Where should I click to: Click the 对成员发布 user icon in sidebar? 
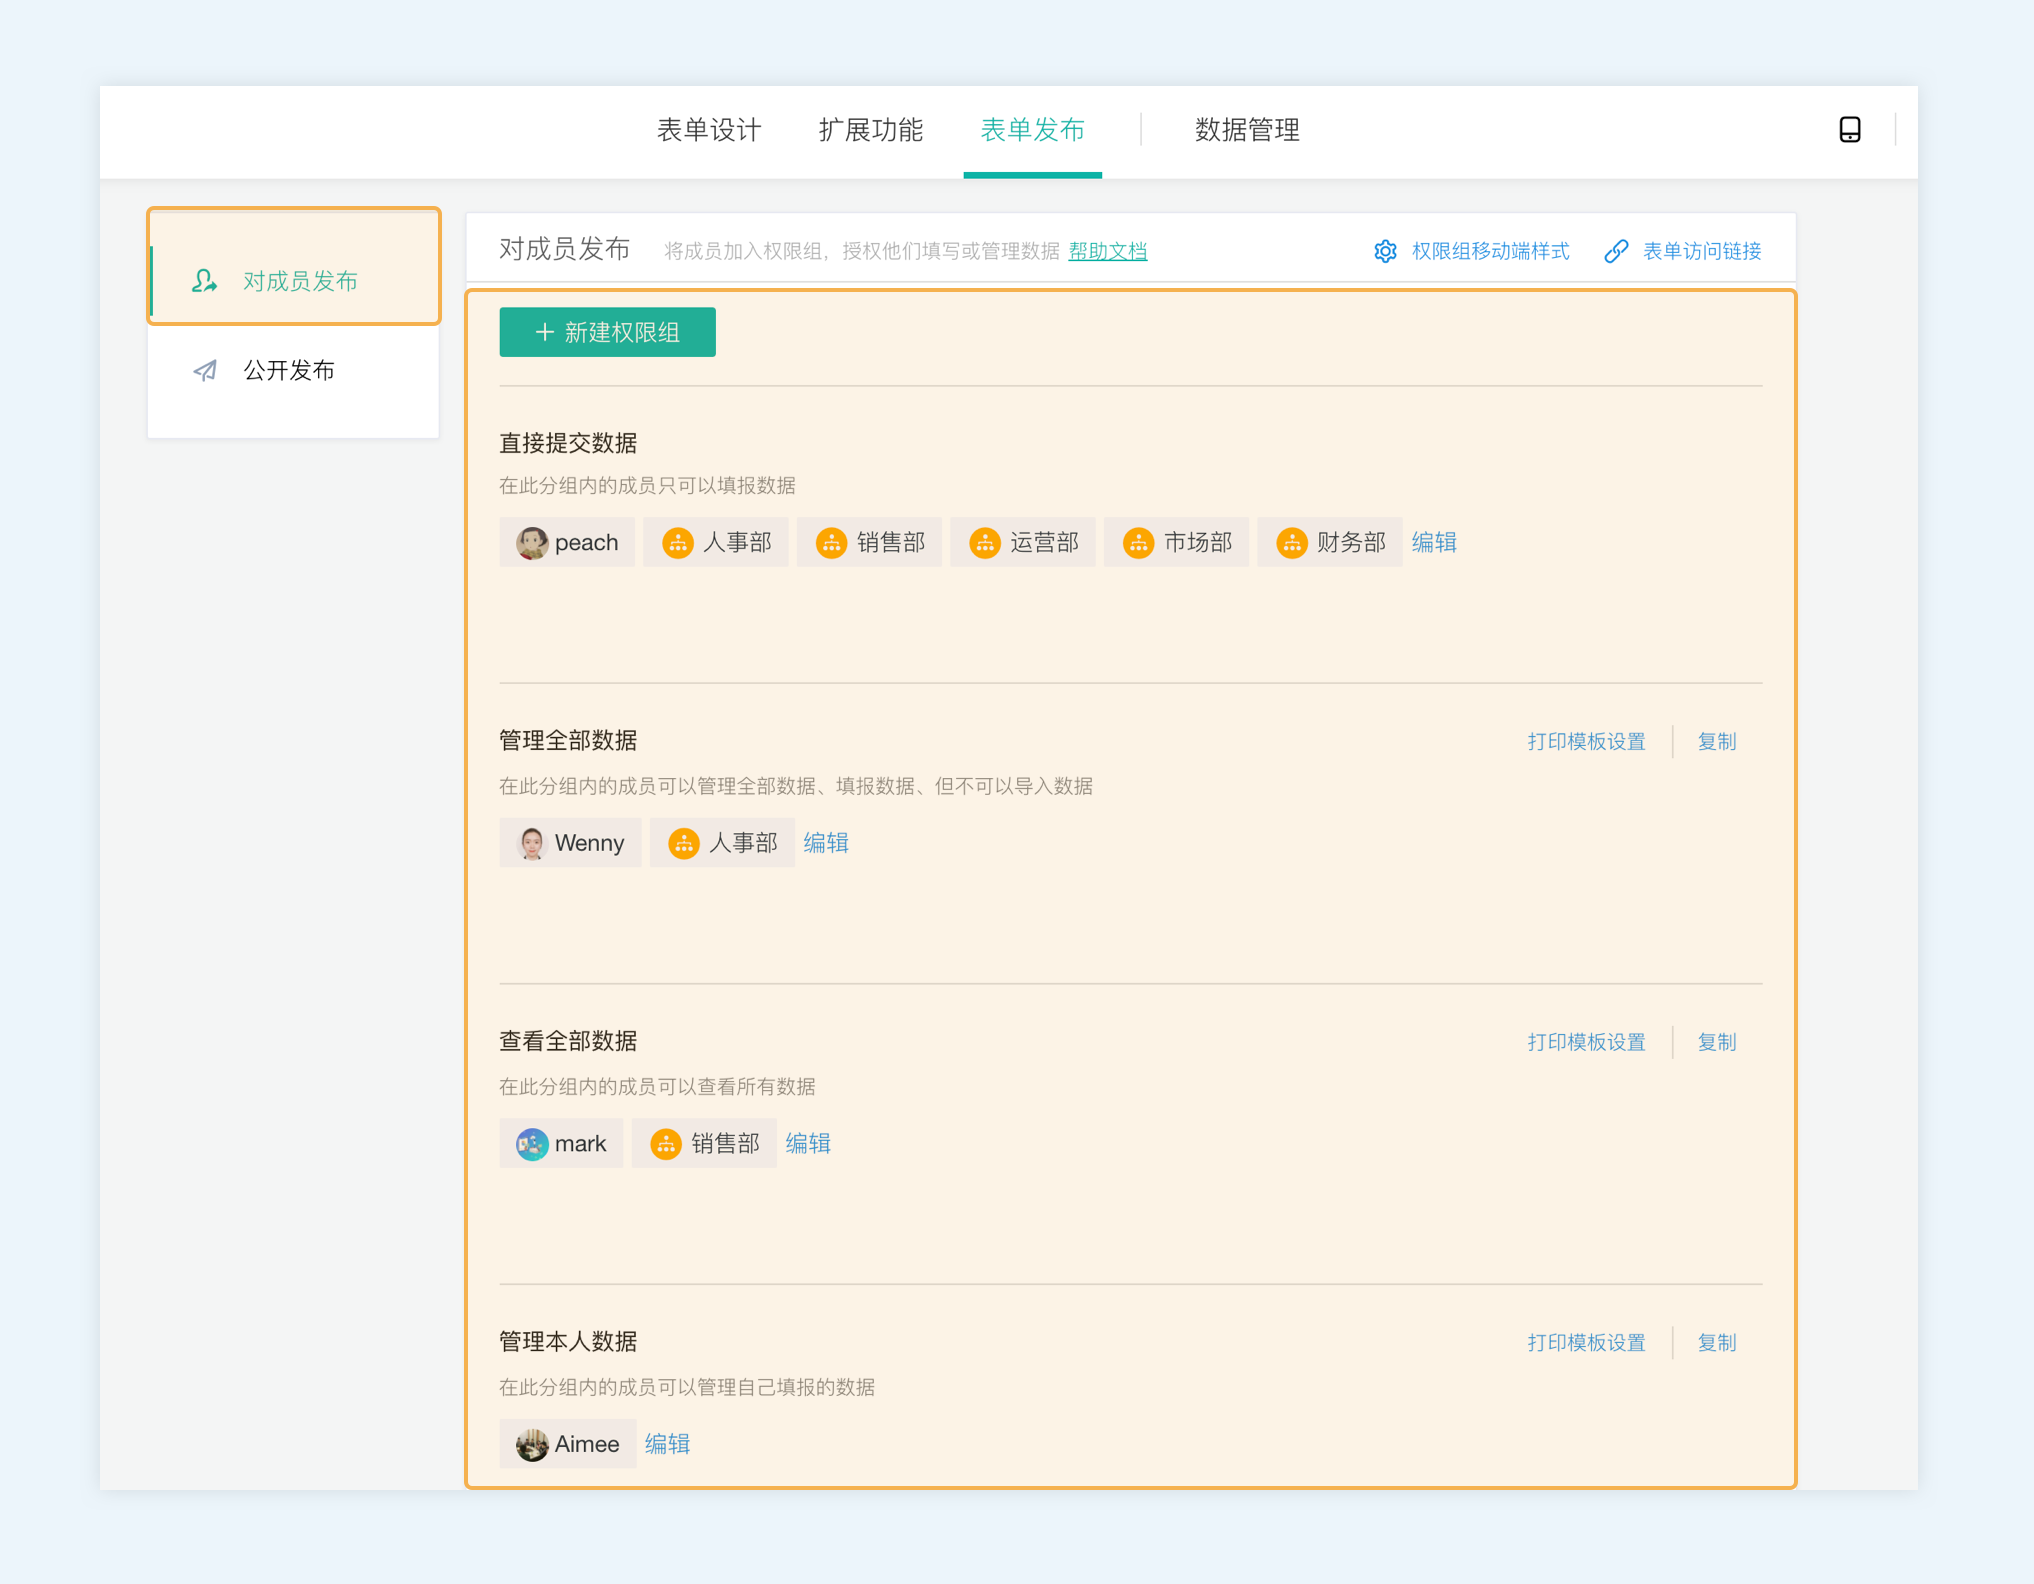[x=204, y=281]
